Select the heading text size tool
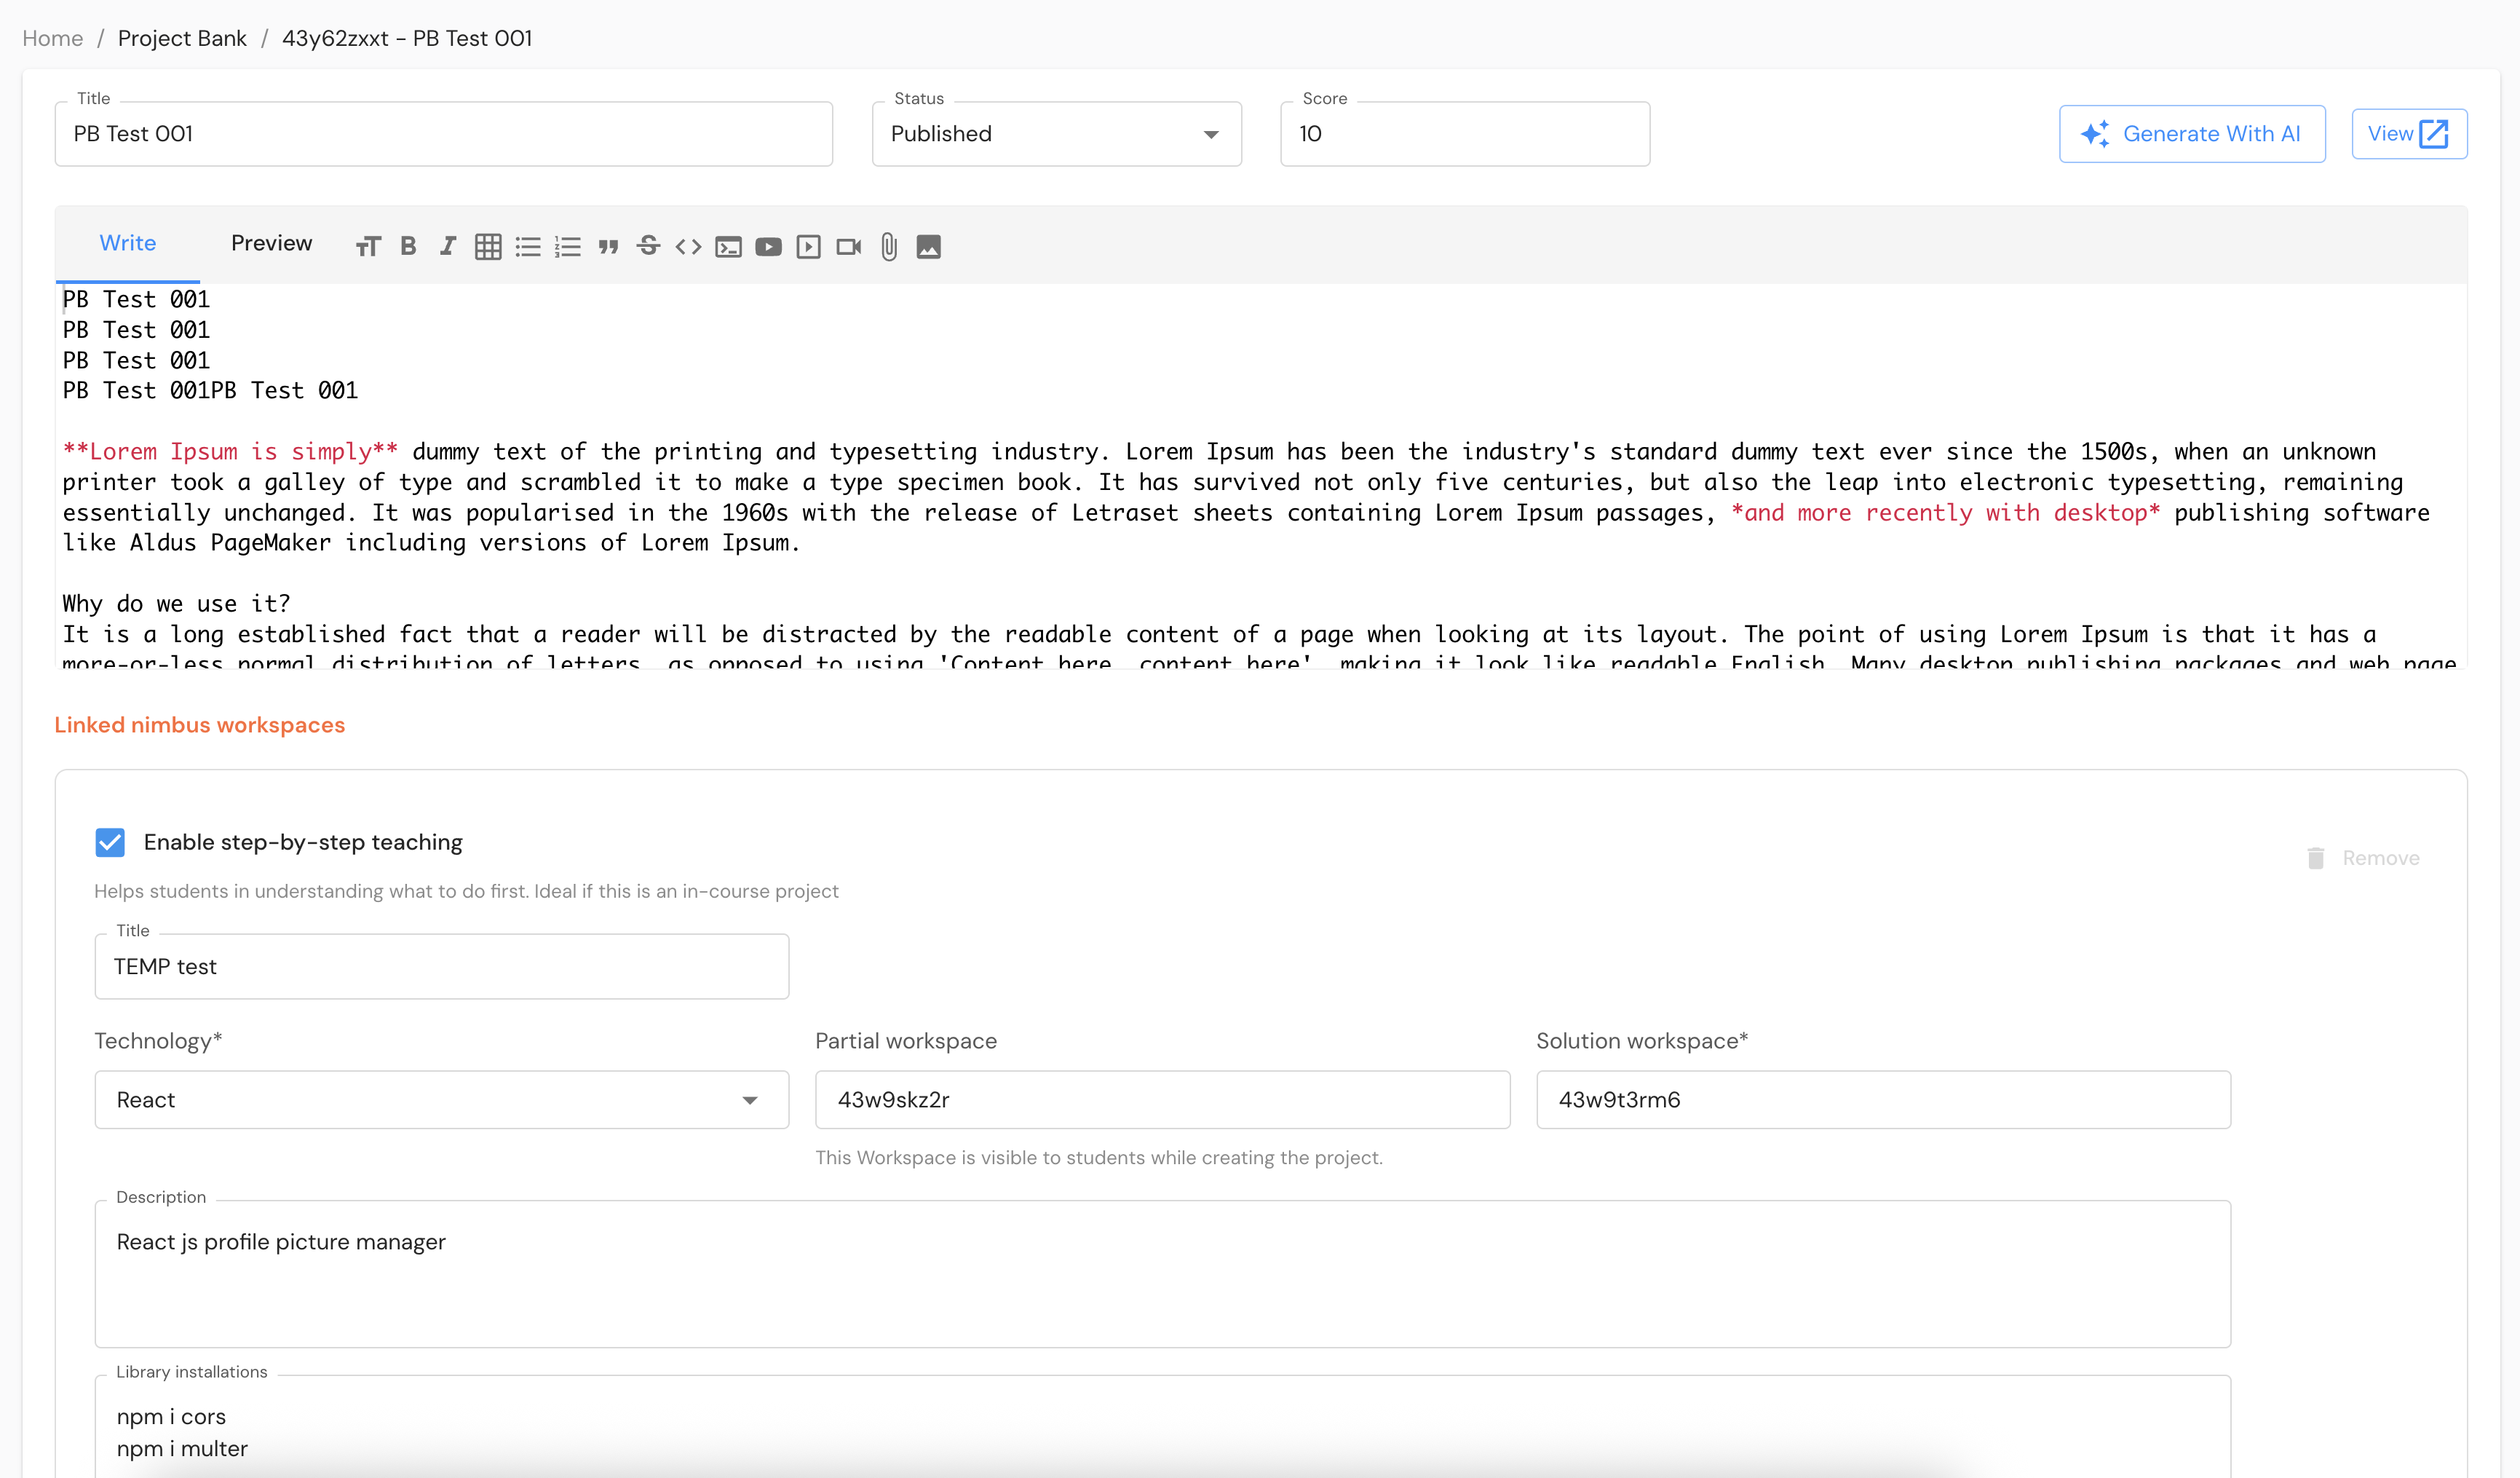2520x1478 pixels. 368,247
